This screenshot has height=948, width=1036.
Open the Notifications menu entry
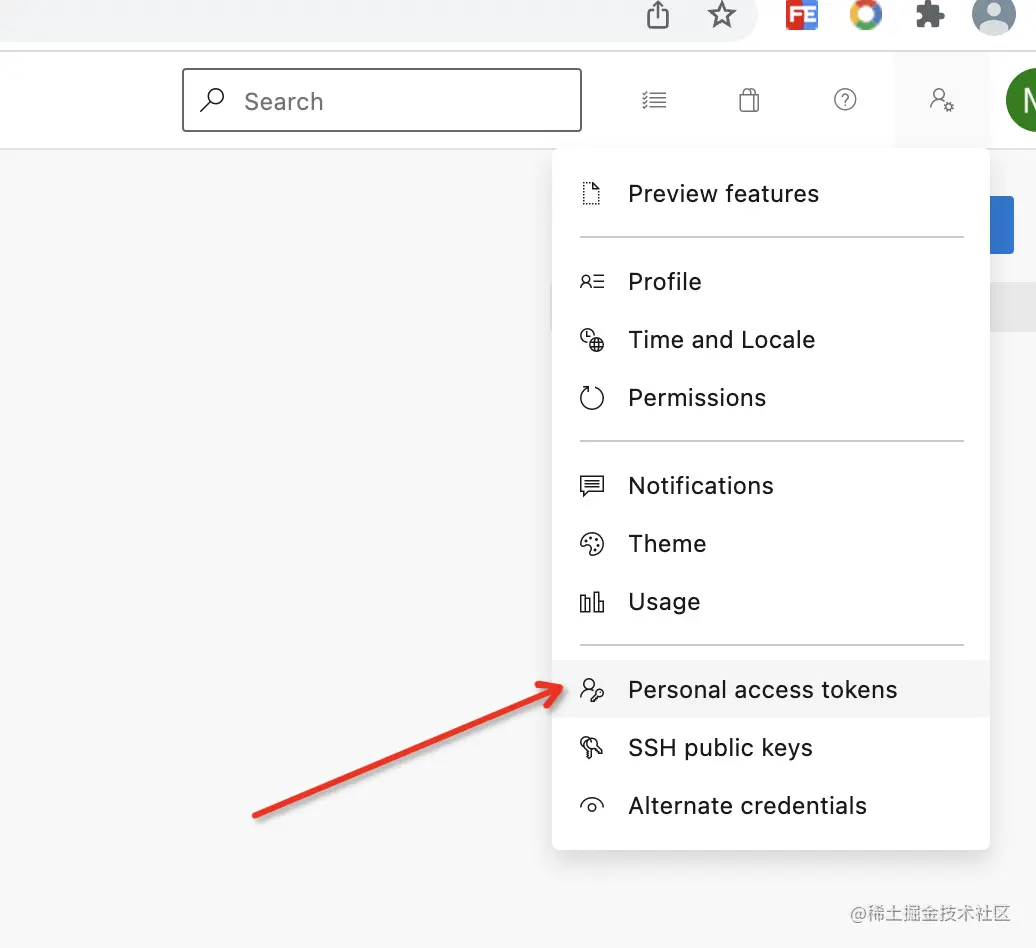pos(700,486)
